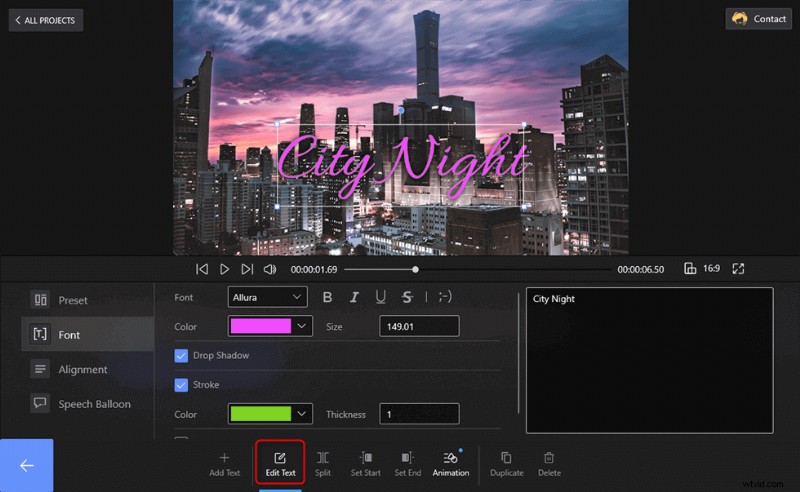Duplicate the selected text
Screen dimensions: 800x492
click(507, 464)
